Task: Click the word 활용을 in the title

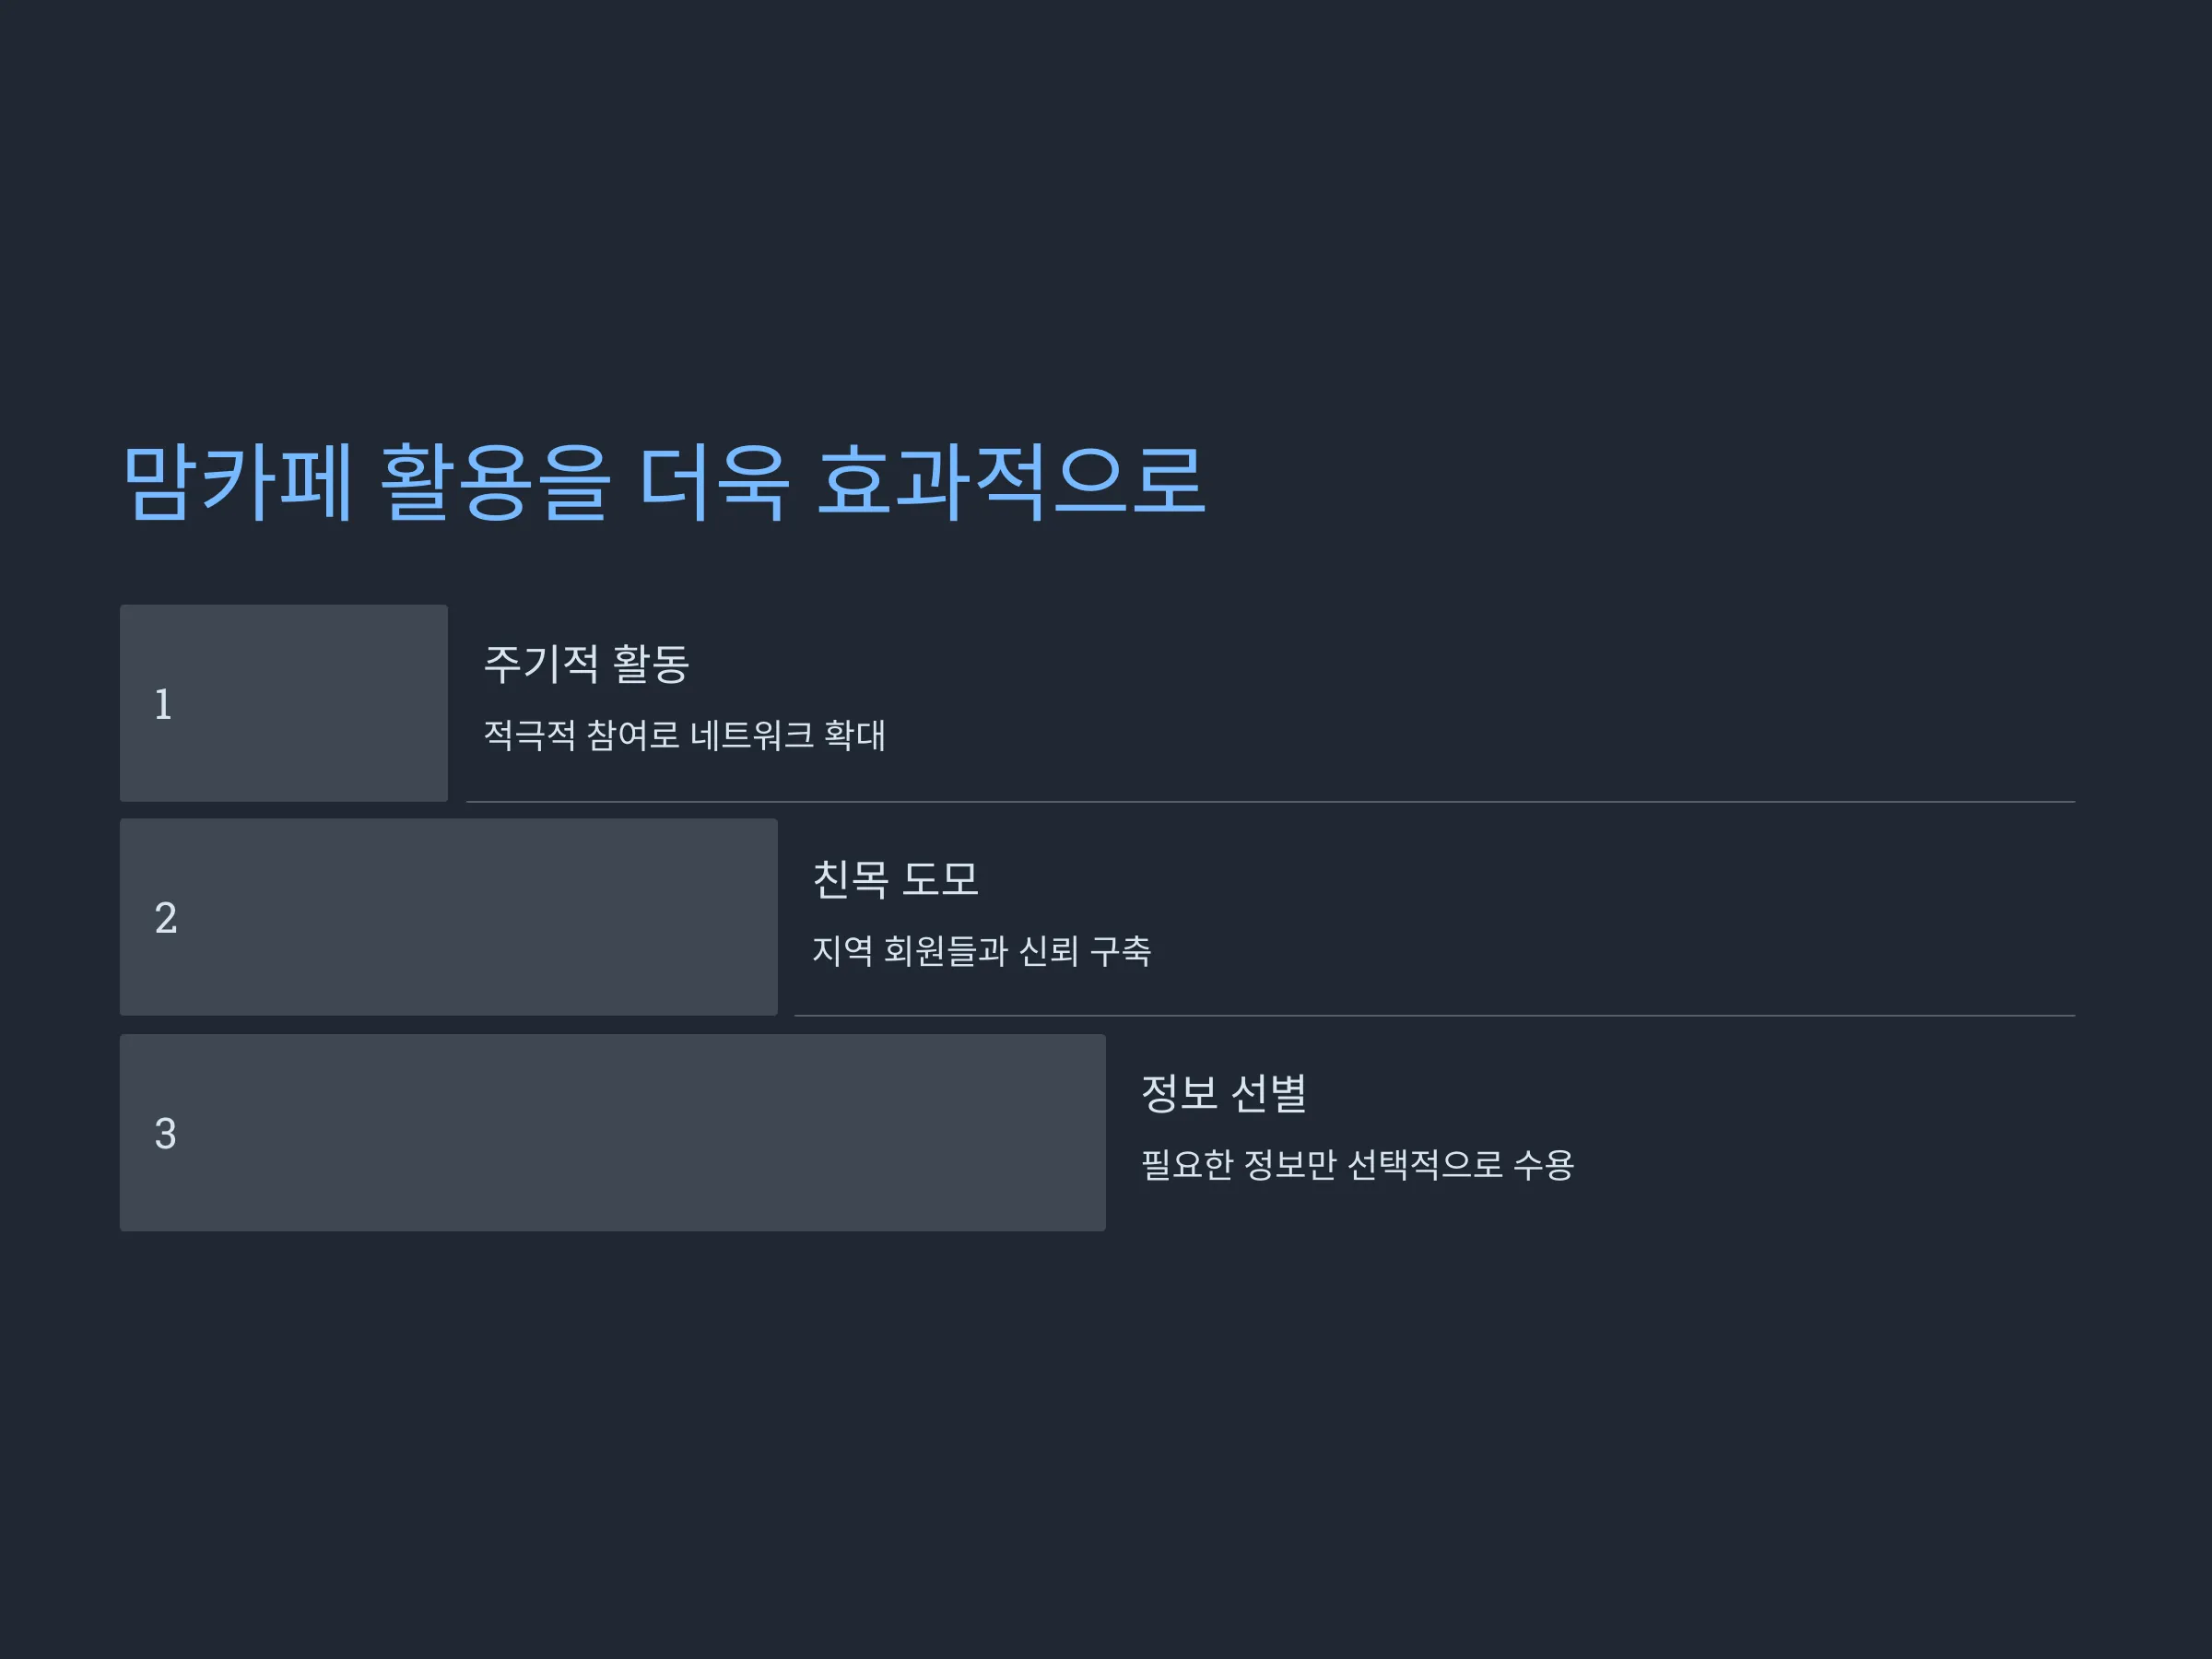Action: pos(495,482)
